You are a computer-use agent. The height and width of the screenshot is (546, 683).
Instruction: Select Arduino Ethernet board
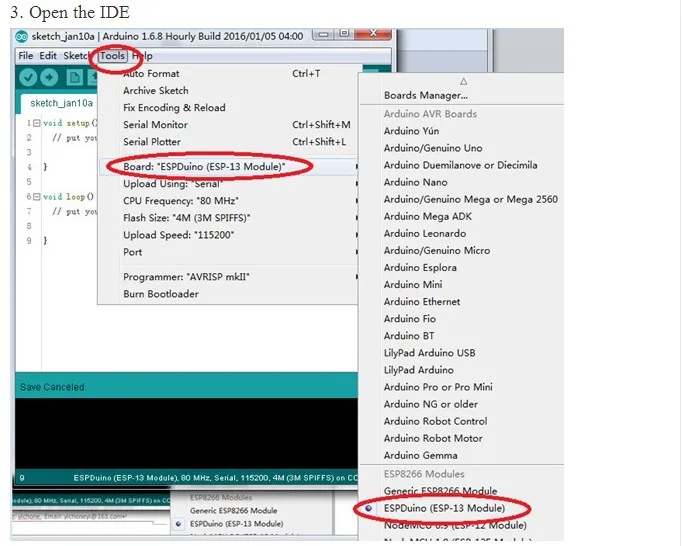[462, 302]
